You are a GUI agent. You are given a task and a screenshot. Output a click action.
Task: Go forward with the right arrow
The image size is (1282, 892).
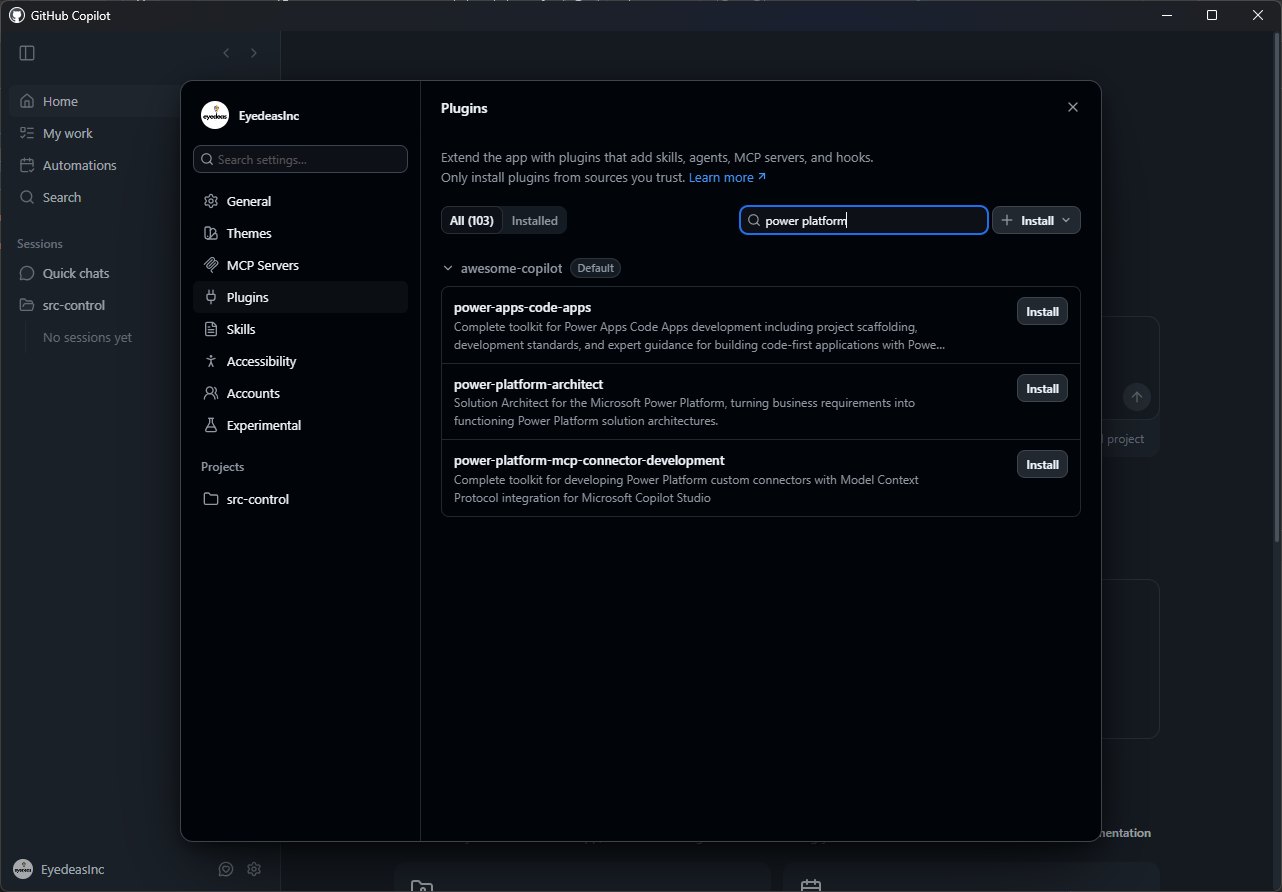point(254,53)
